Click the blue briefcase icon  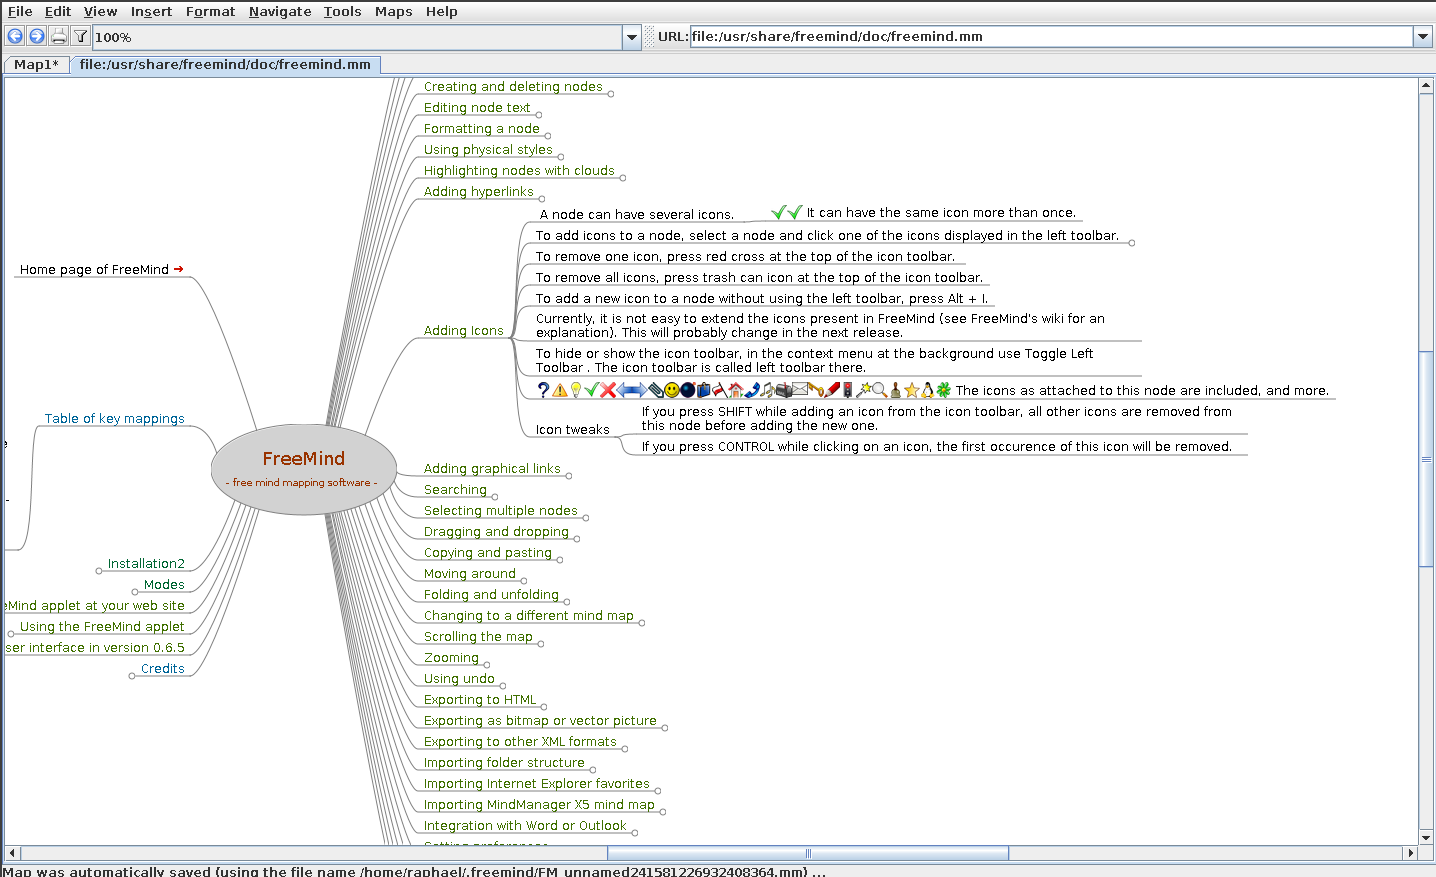(x=704, y=390)
